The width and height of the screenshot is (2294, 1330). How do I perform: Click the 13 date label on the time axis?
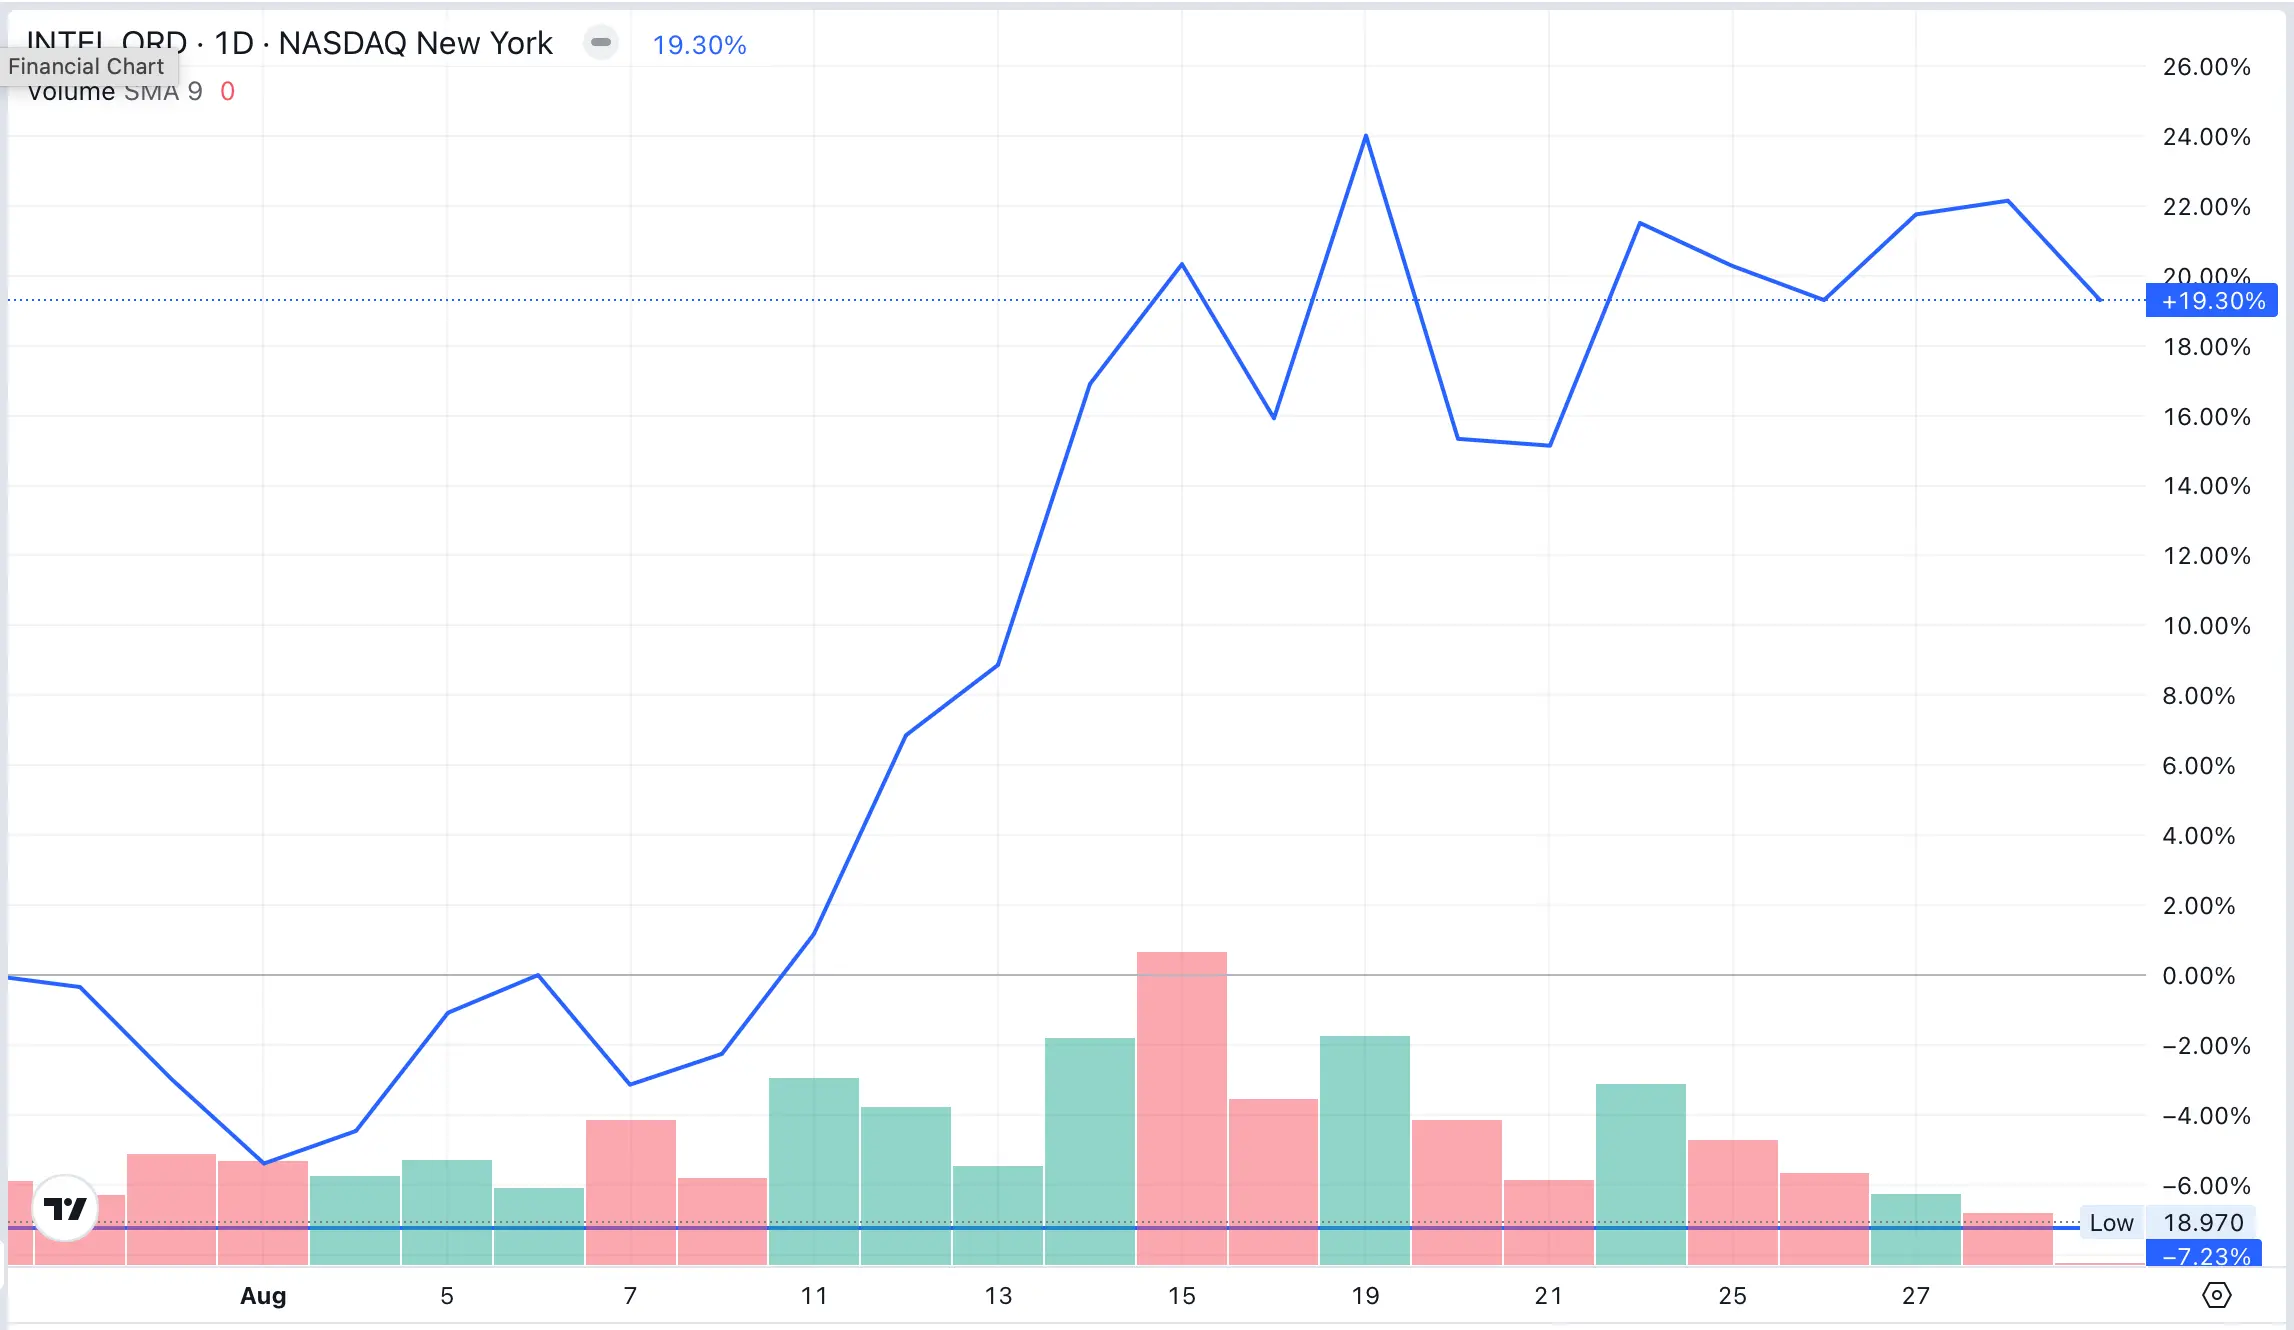(x=998, y=1296)
